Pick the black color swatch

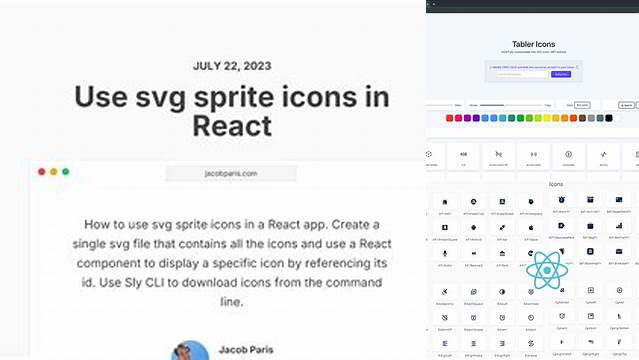(x=609, y=118)
